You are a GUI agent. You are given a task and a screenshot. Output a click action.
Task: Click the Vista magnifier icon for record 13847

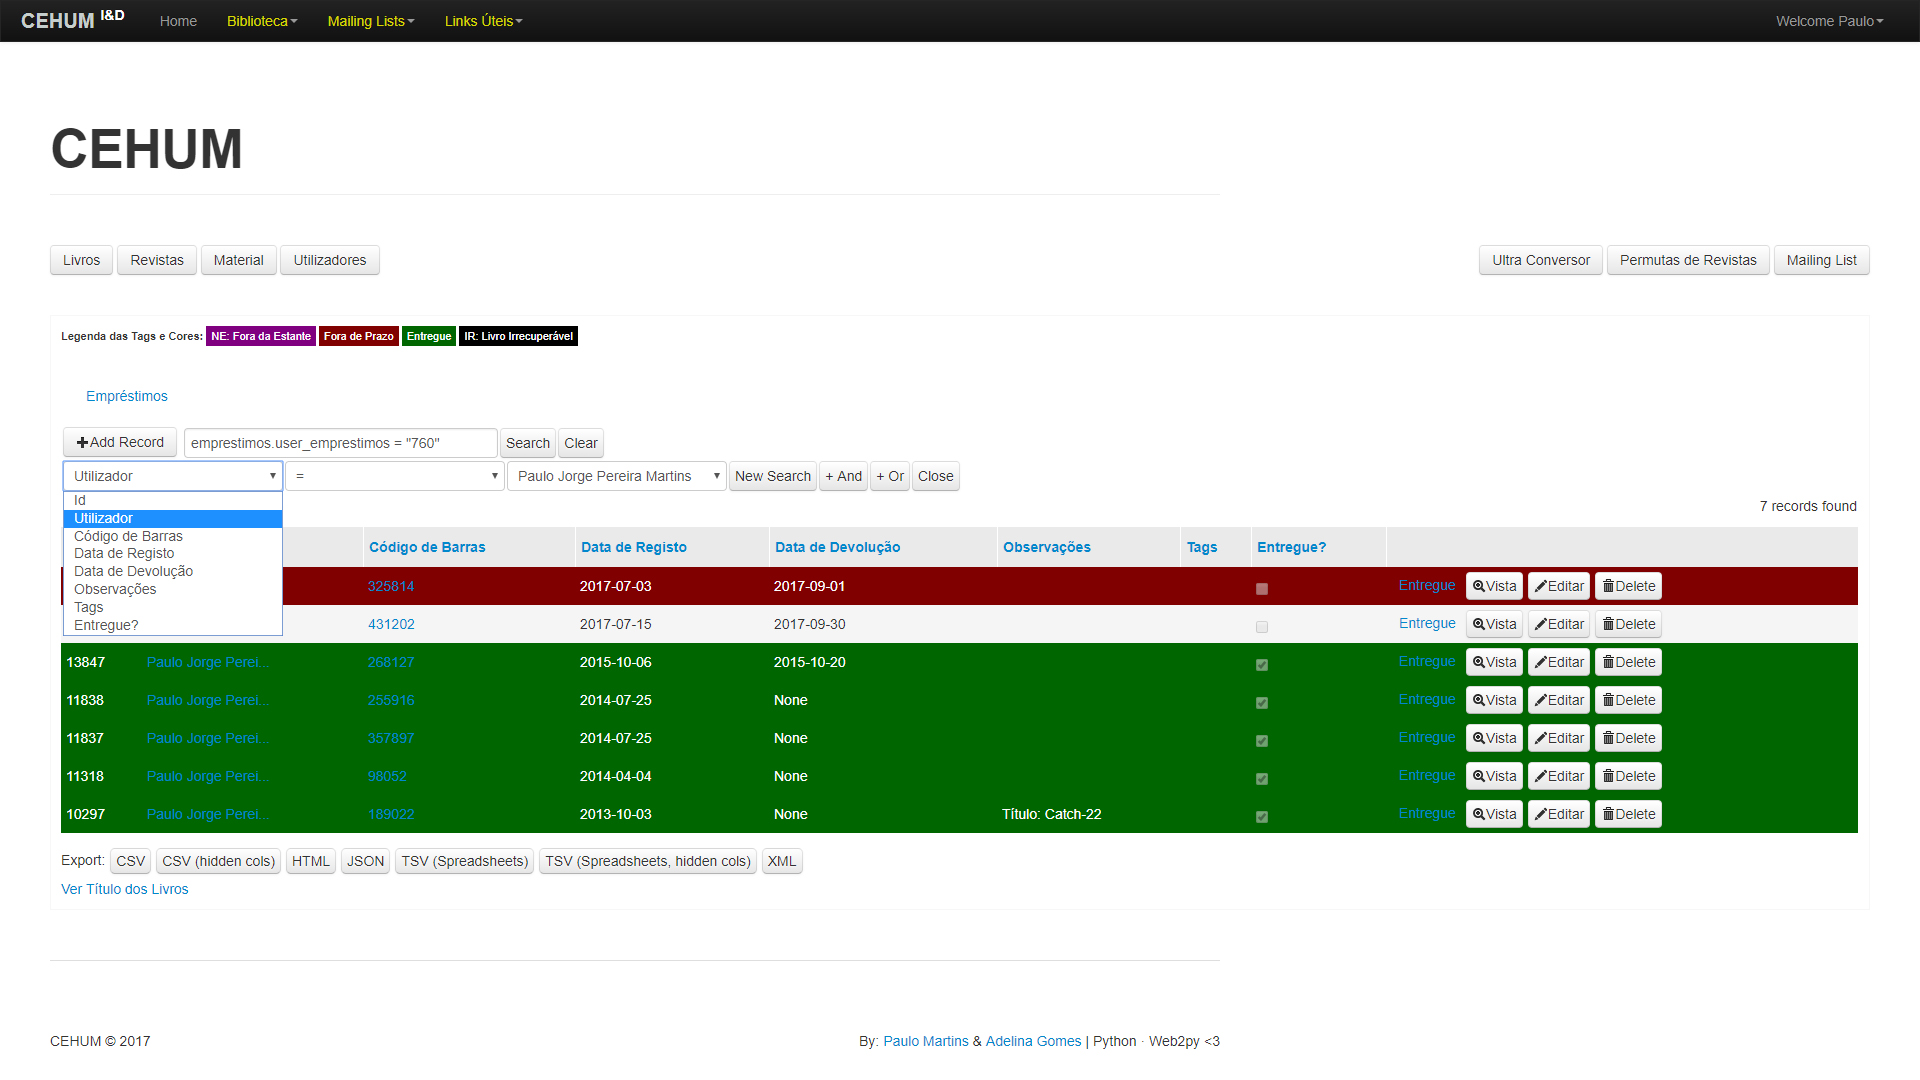[1479, 663]
